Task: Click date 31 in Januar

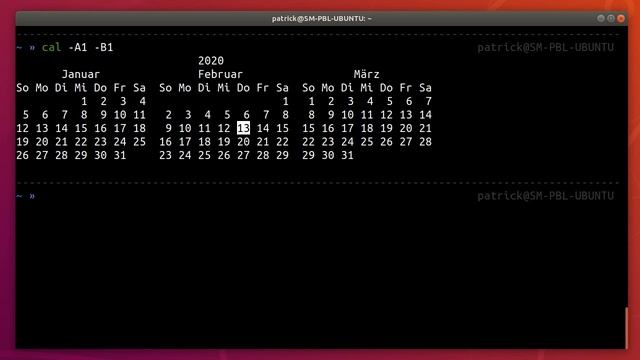Action: 120,155
